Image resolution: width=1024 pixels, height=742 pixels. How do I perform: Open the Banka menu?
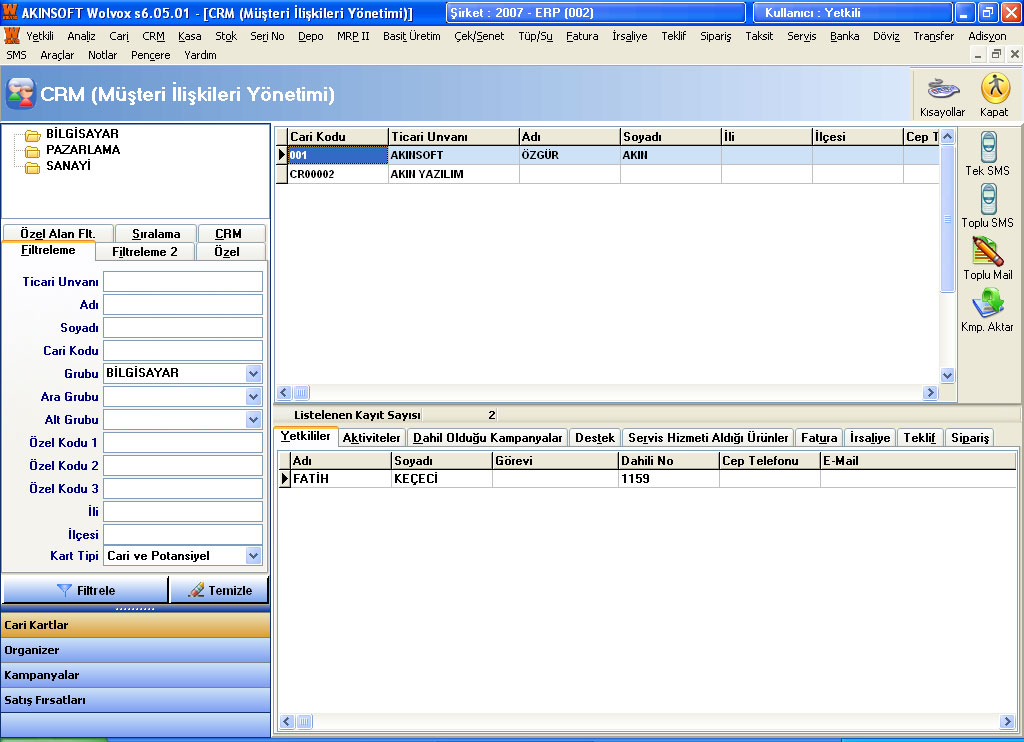click(x=844, y=36)
